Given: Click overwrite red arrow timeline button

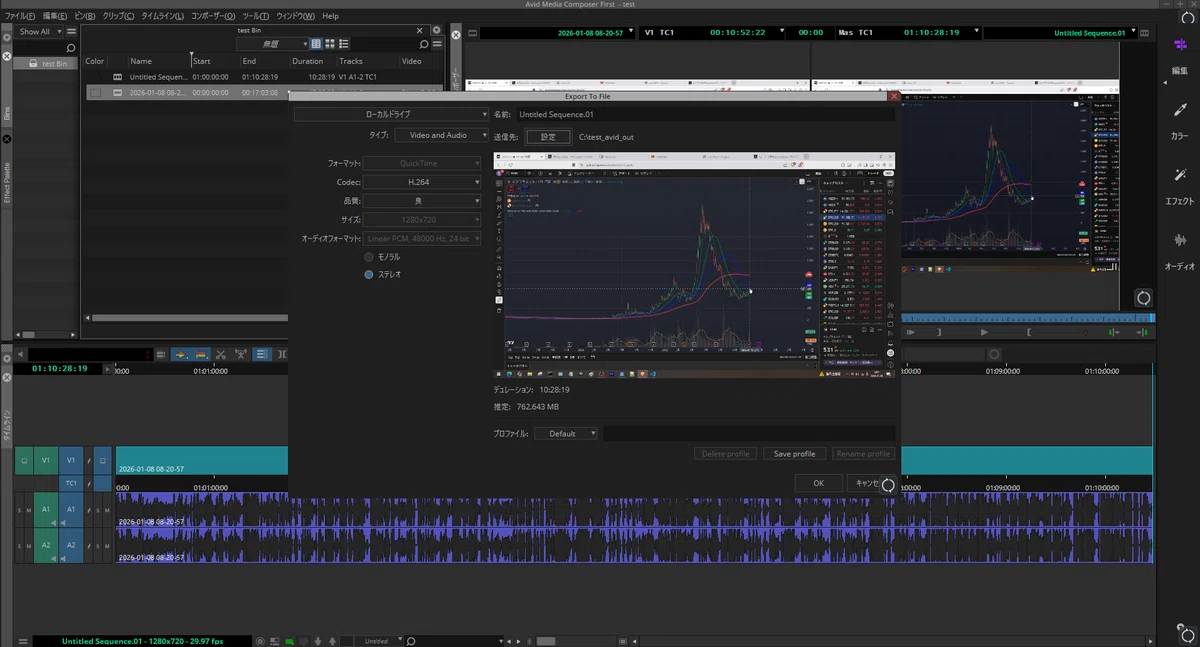Looking at the screenshot, I should click(x=200, y=354).
